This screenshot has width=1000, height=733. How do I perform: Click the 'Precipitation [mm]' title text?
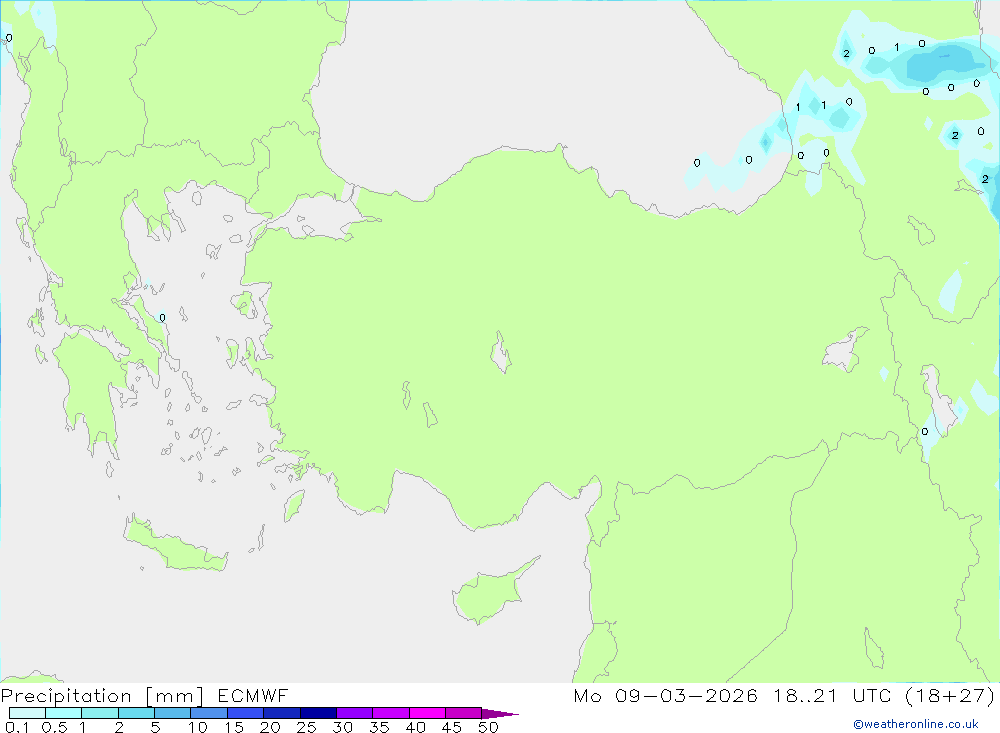click(102, 696)
